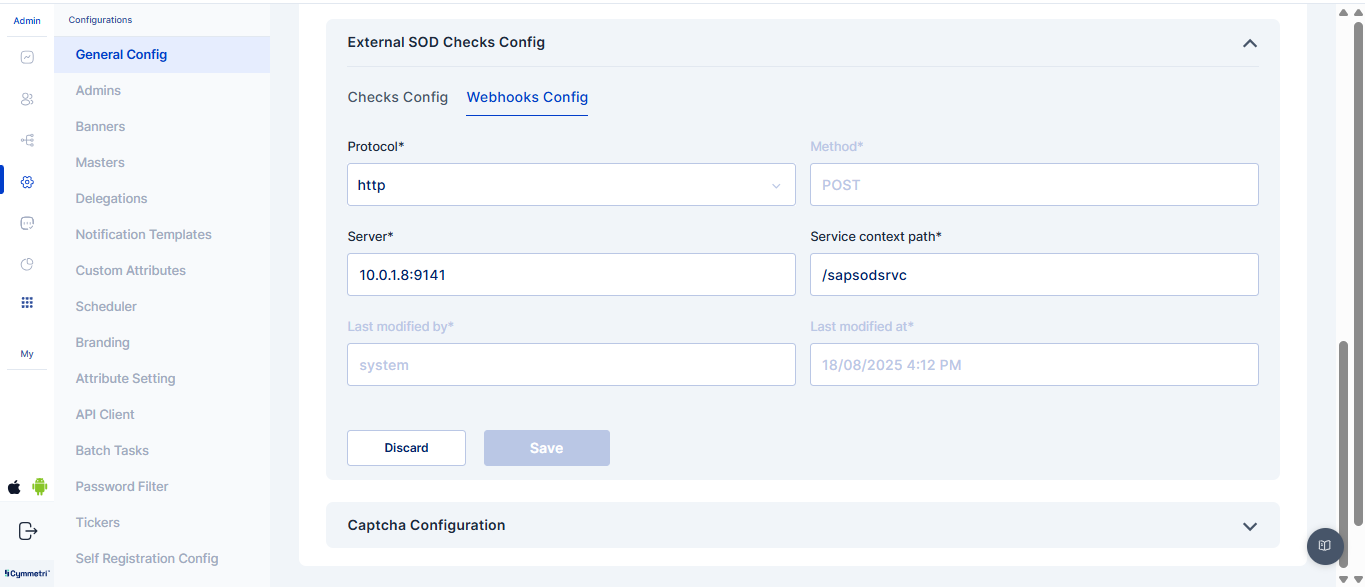This screenshot has width=1365, height=587.
Task: Switch to the Checks Config tab
Action: coord(397,97)
